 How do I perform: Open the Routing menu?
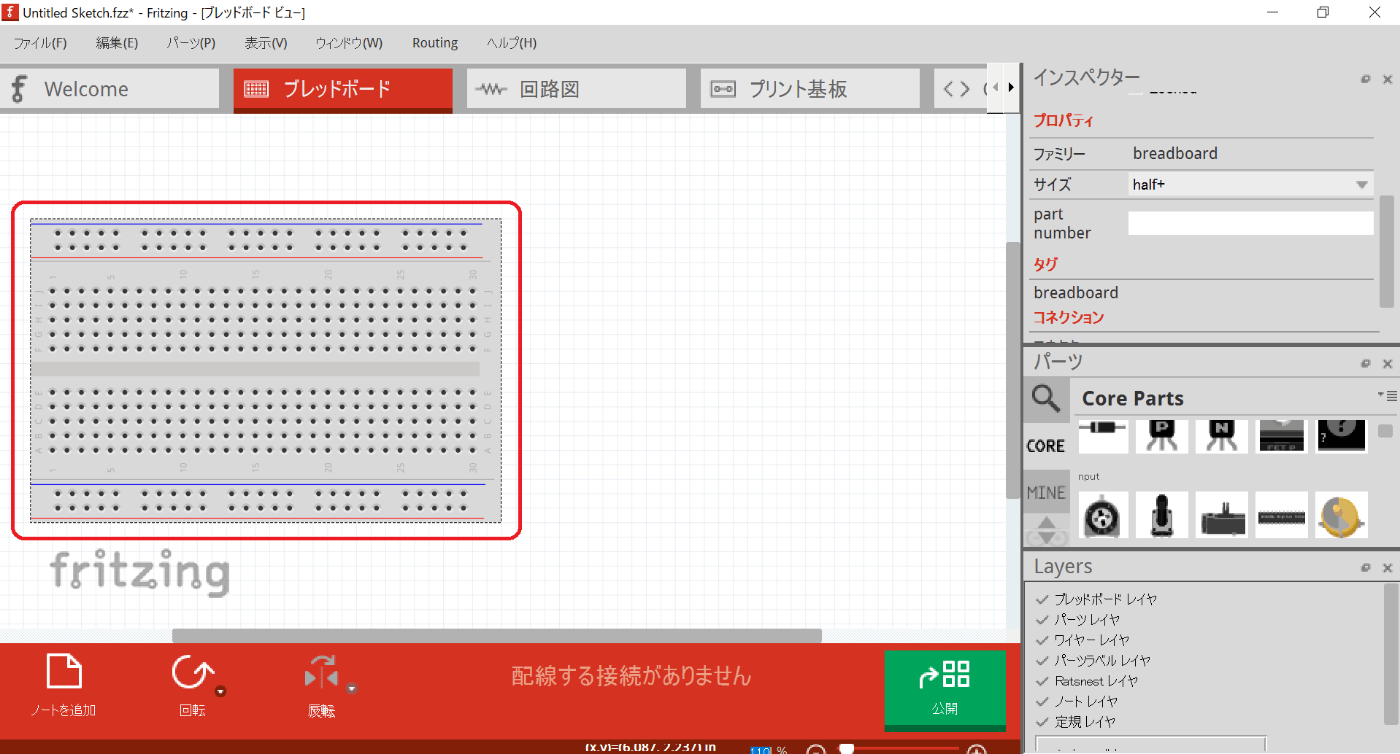(435, 43)
